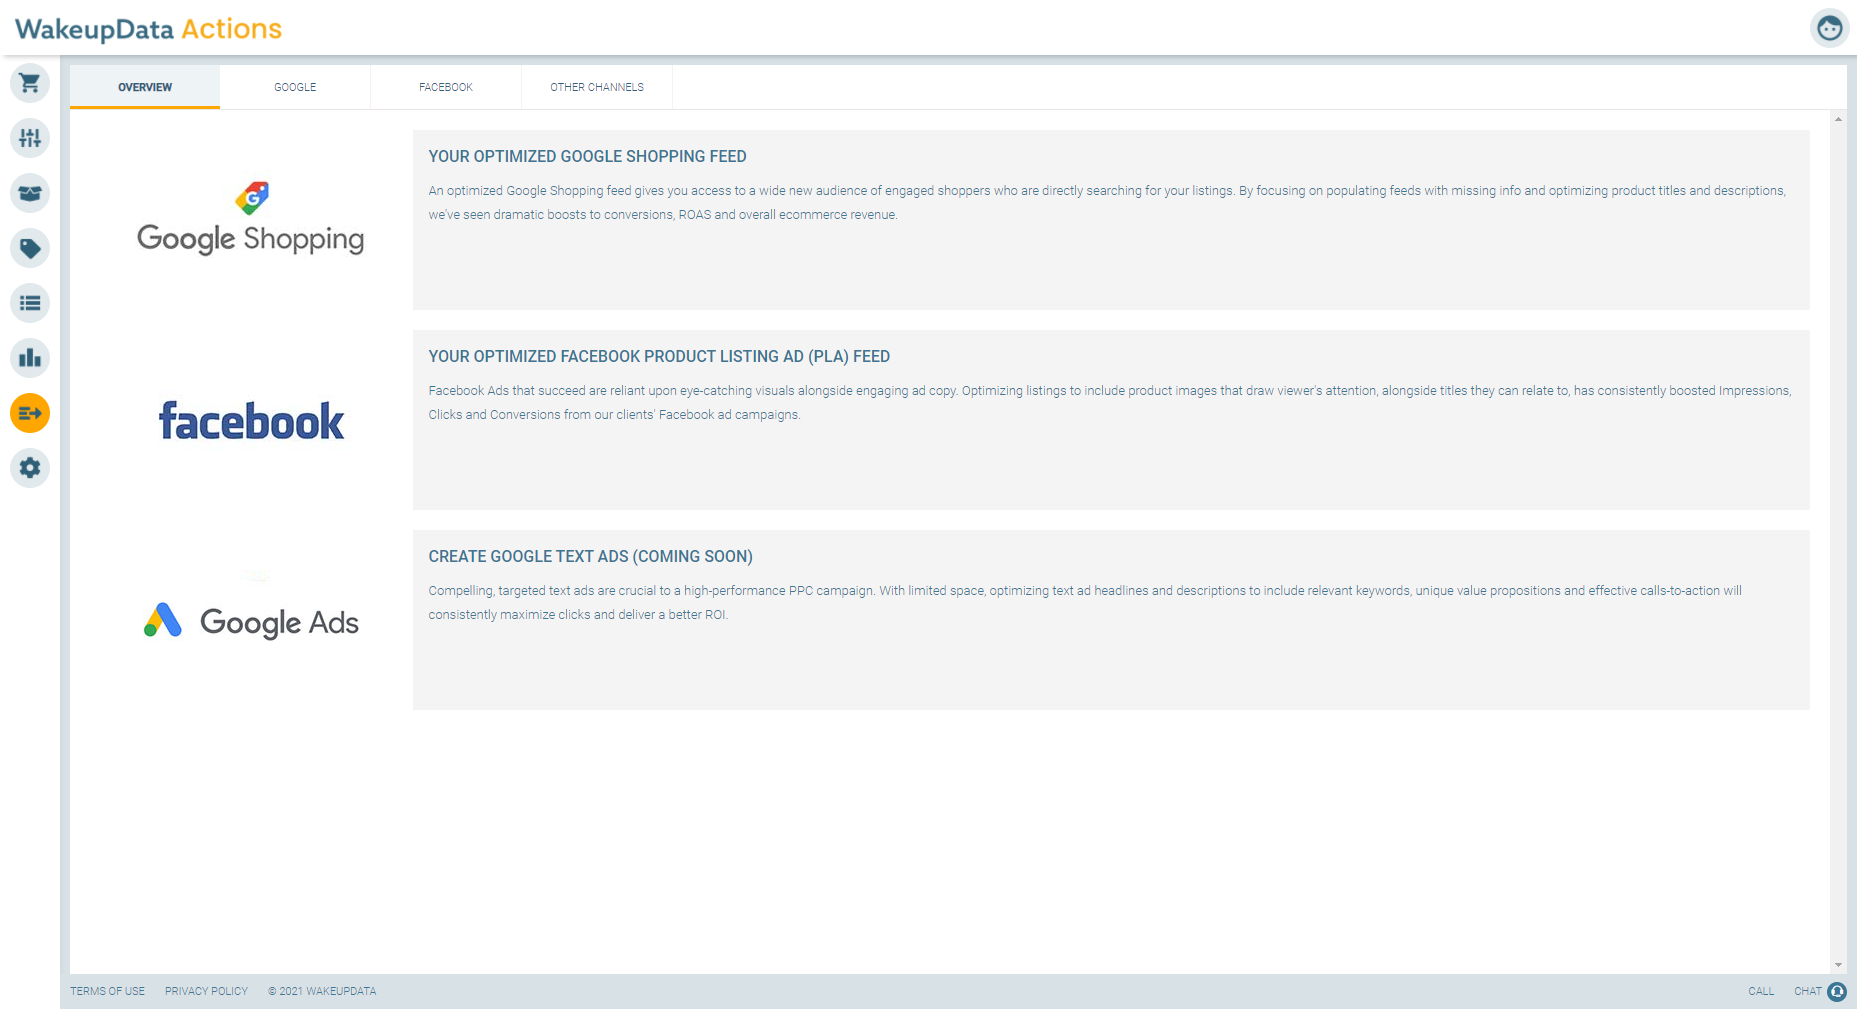Click the Call link in footer
1857x1009 pixels.
1761,991
